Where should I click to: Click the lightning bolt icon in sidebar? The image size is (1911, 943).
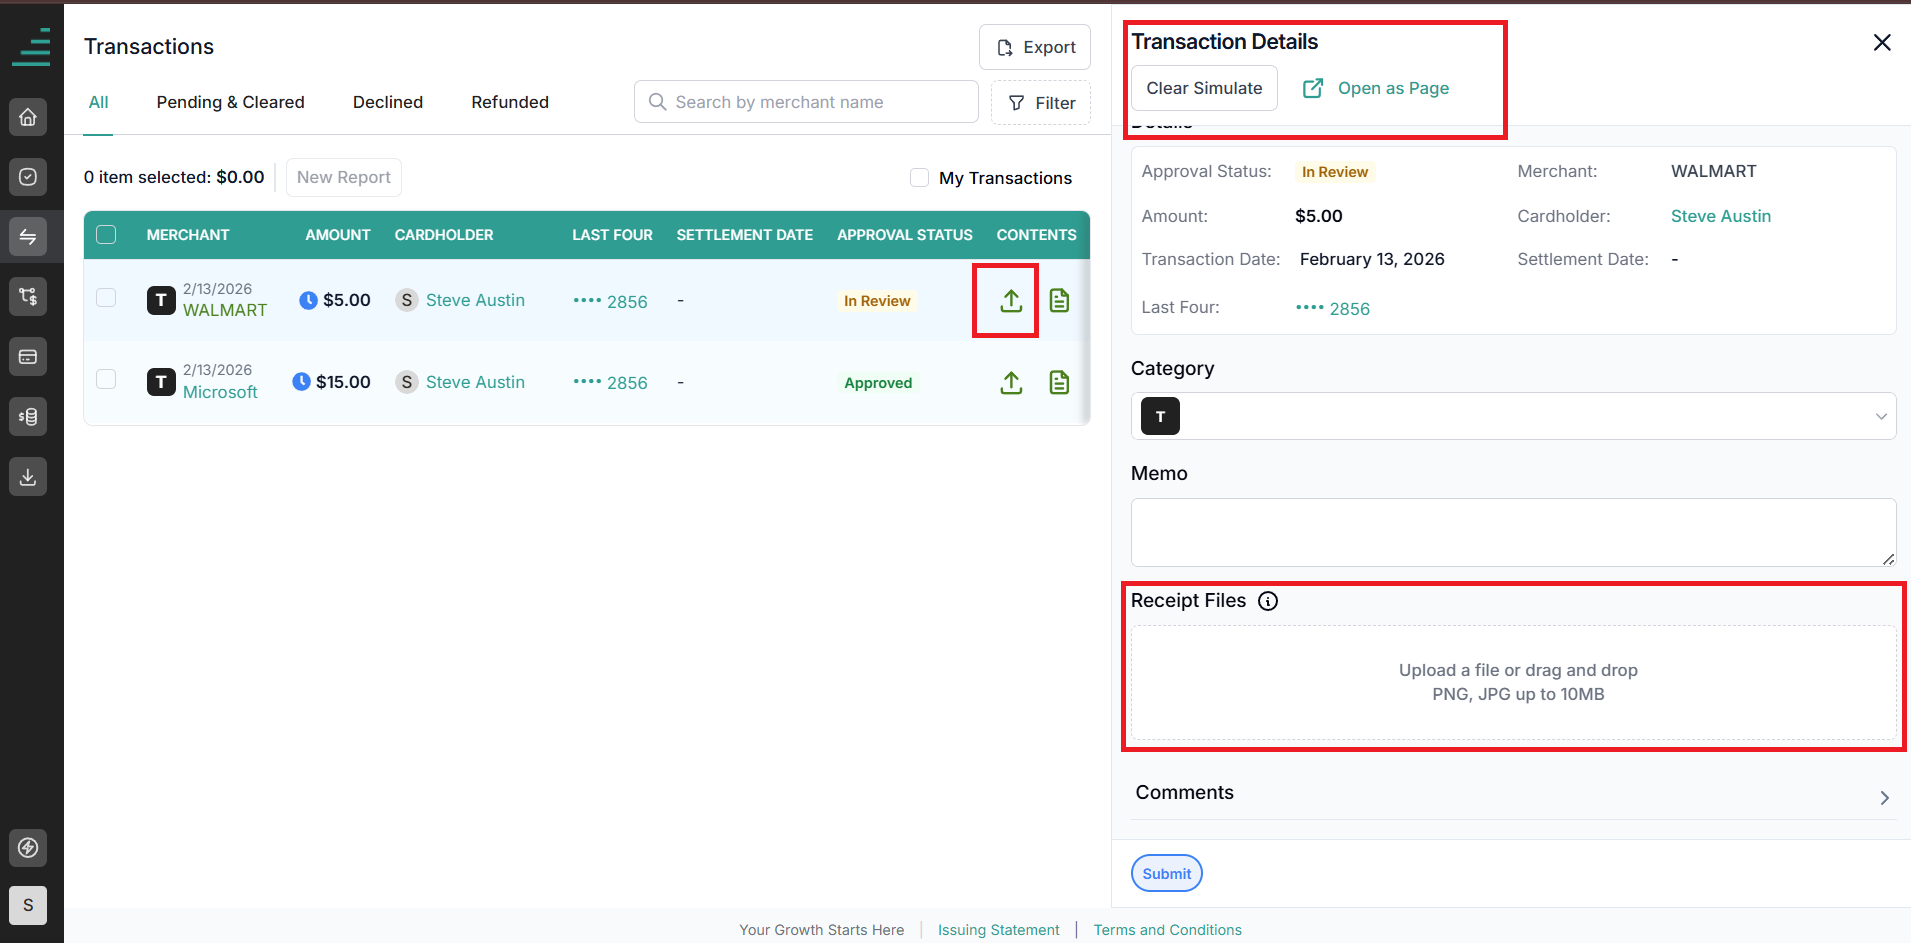point(28,848)
